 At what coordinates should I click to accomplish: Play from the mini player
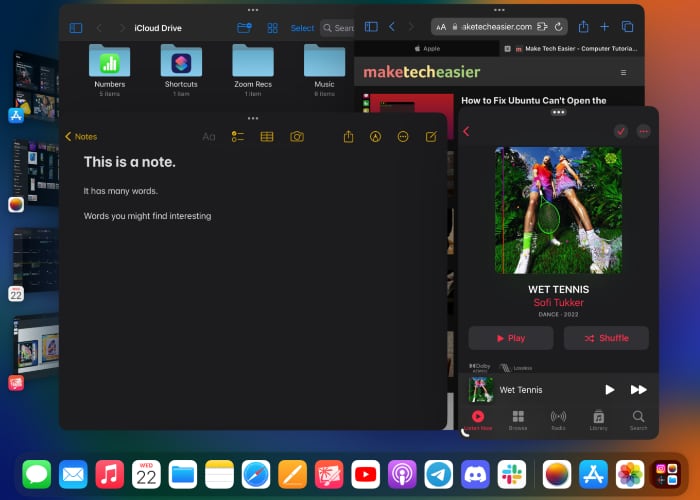(609, 390)
